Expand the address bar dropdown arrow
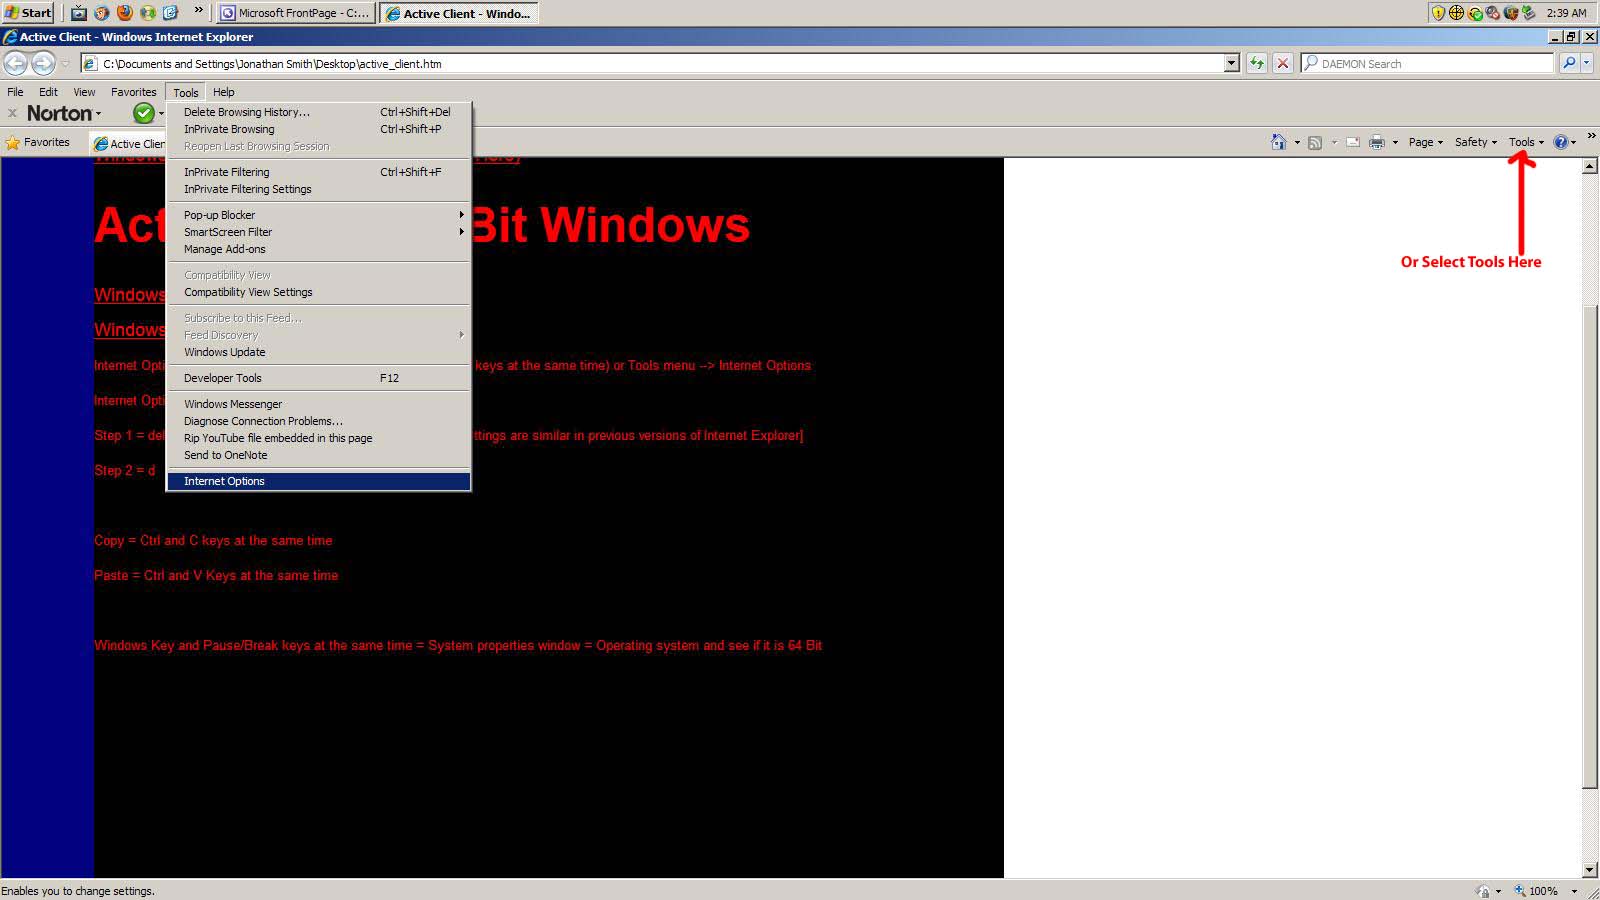The image size is (1600, 900). [1231, 63]
